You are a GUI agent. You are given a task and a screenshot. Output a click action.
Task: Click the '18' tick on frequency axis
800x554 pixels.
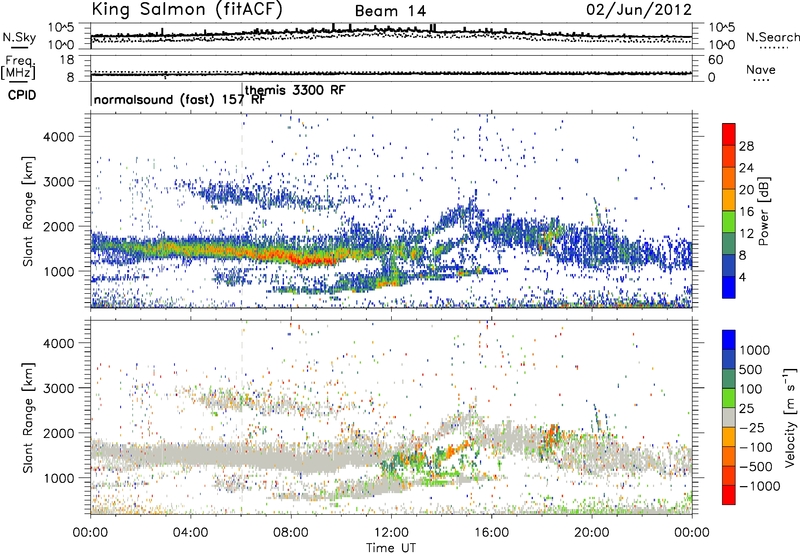click(67, 60)
